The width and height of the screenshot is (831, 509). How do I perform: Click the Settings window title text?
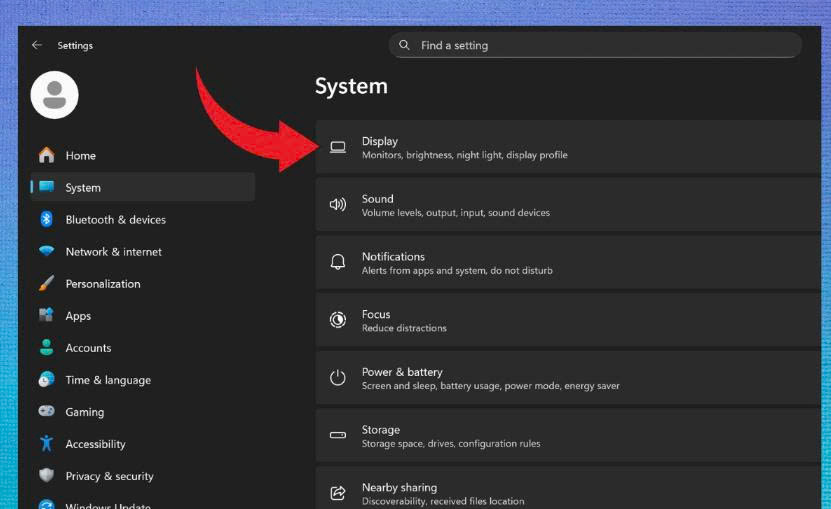pos(75,46)
